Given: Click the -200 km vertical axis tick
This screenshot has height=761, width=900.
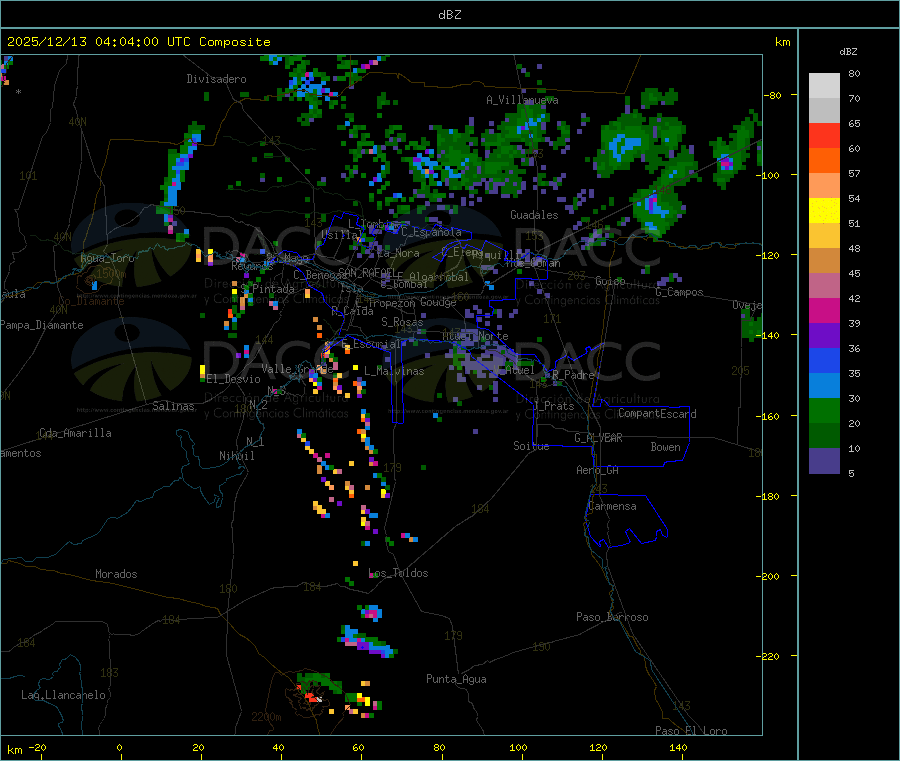Looking at the screenshot, I should point(767,576).
